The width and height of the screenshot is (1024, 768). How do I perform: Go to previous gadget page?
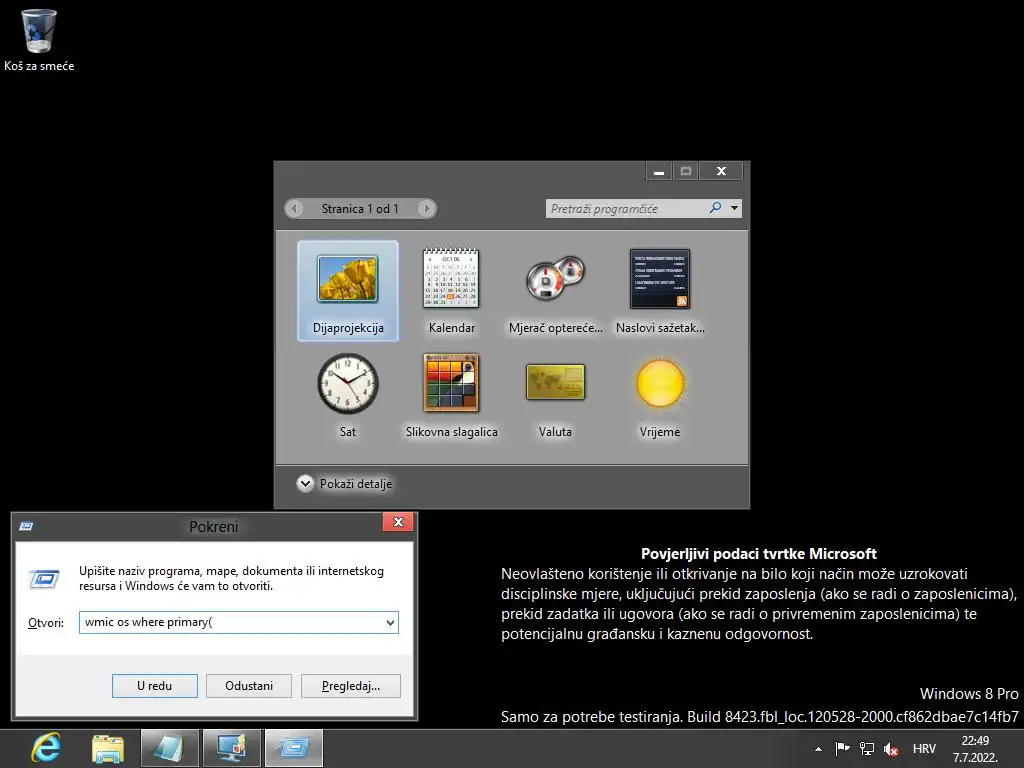click(x=295, y=208)
